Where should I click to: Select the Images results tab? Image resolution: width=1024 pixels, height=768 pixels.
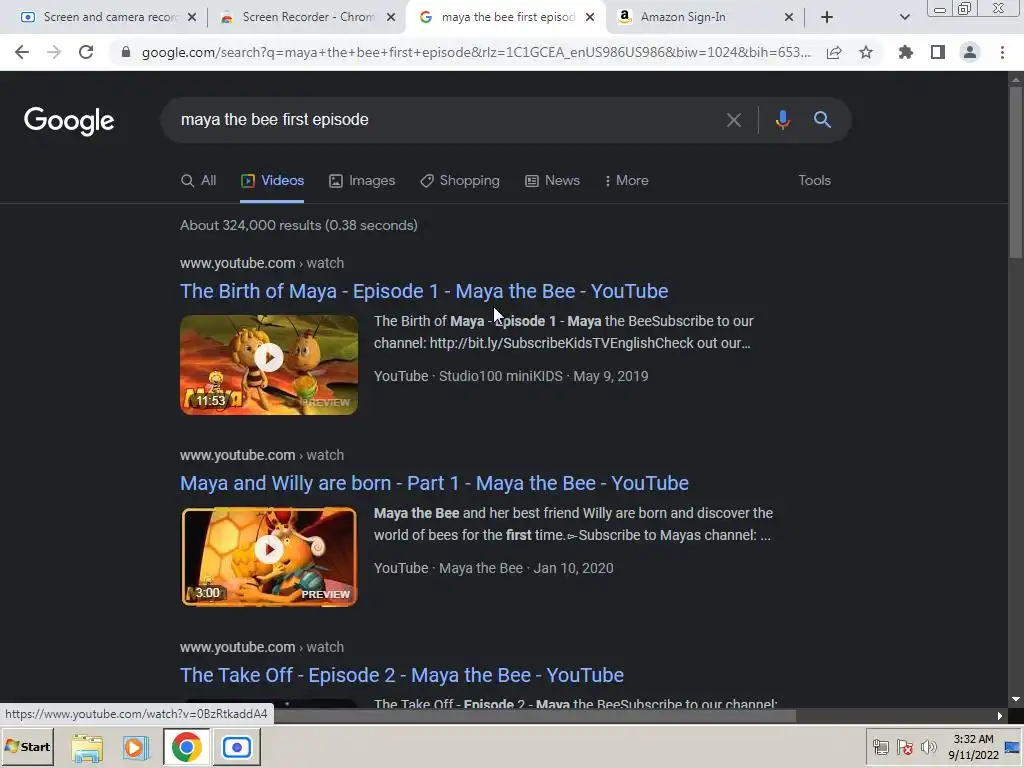(362, 181)
